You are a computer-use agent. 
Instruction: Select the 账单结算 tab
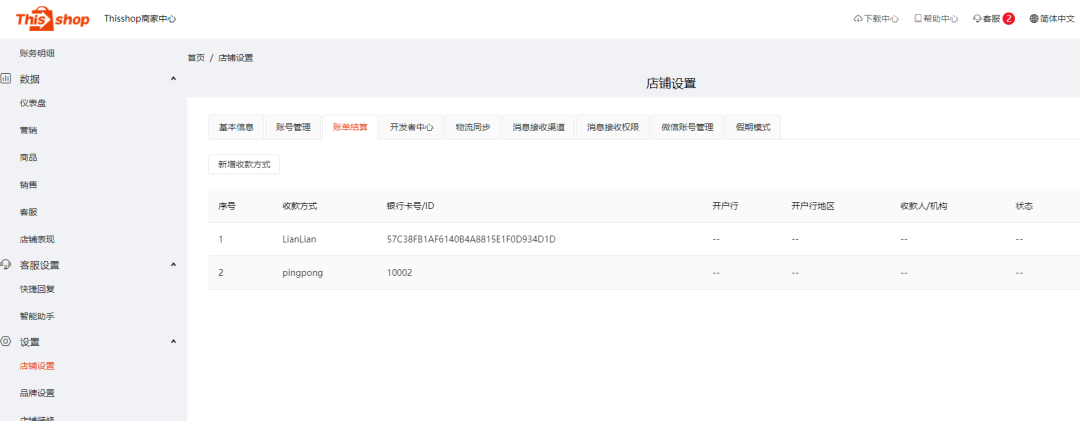(350, 127)
